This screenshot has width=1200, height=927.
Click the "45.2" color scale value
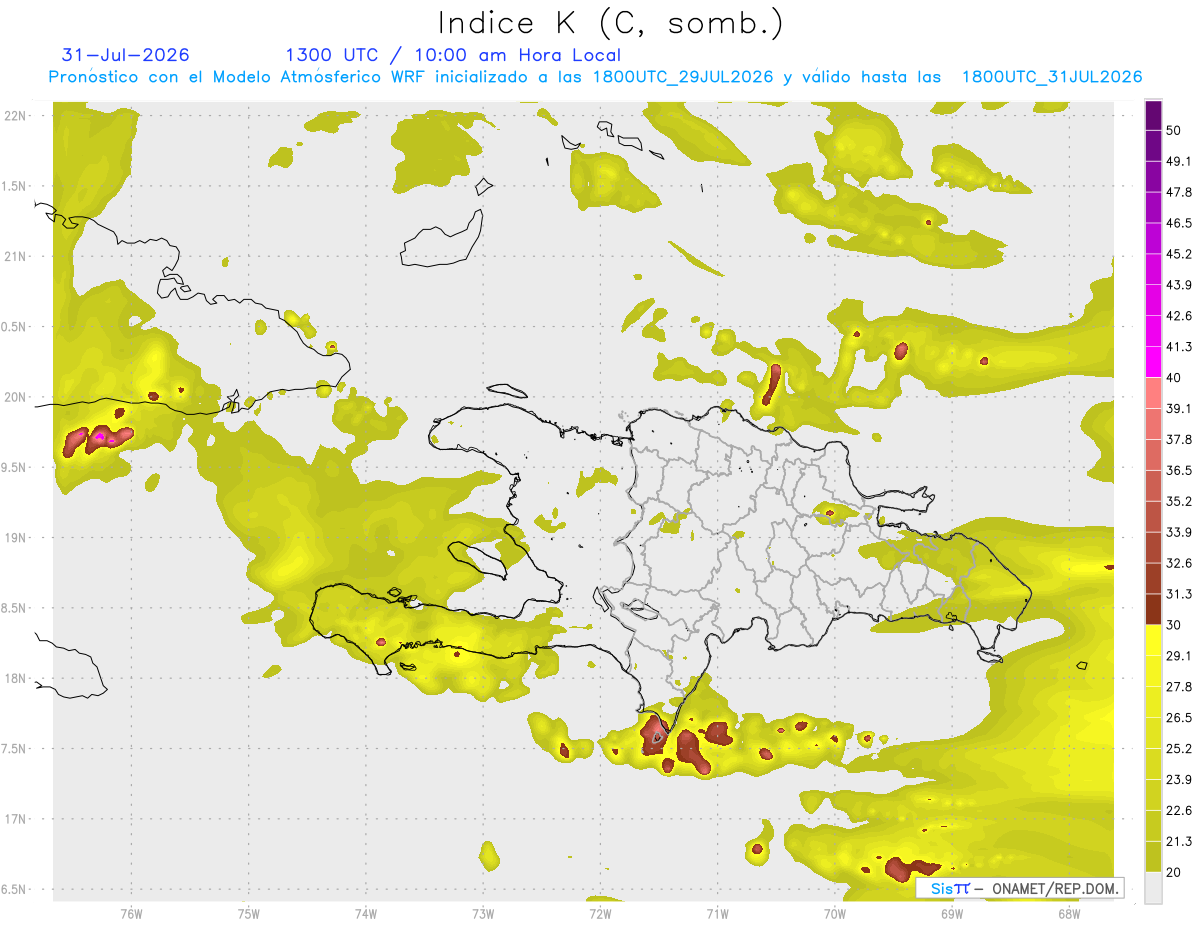click(x=1179, y=254)
